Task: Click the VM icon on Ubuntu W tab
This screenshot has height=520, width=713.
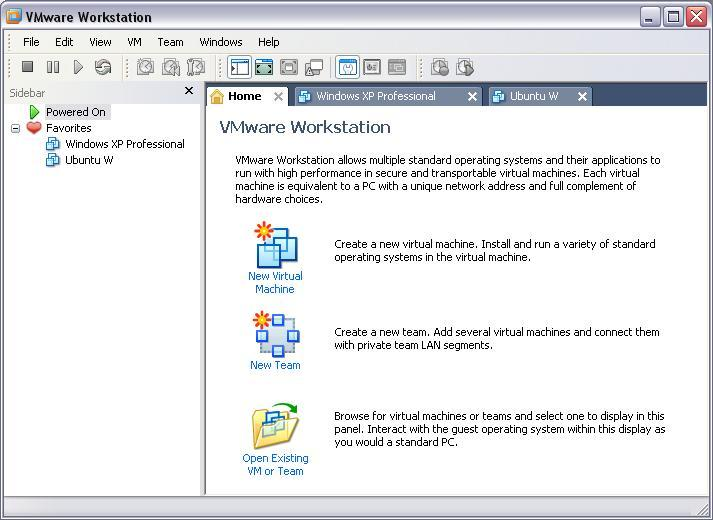Action: click(x=498, y=96)
